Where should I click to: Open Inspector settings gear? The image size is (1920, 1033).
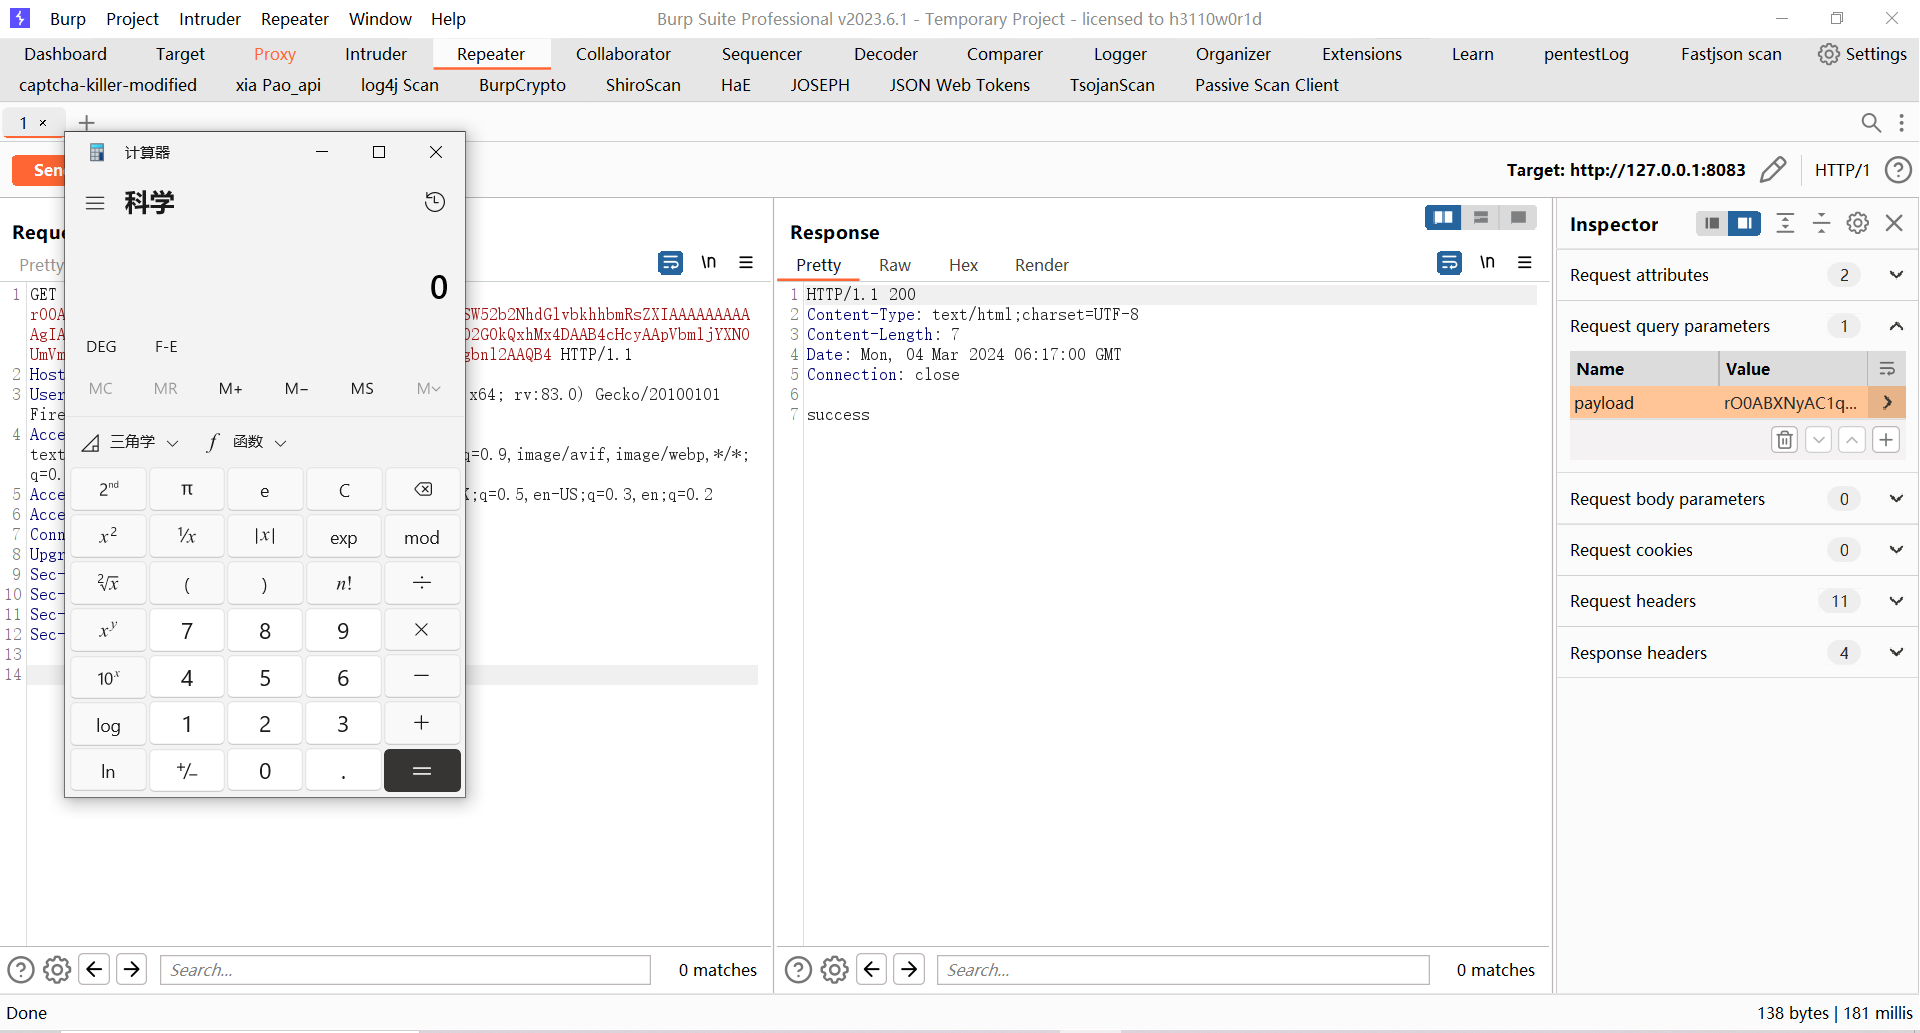[1858, 223]
